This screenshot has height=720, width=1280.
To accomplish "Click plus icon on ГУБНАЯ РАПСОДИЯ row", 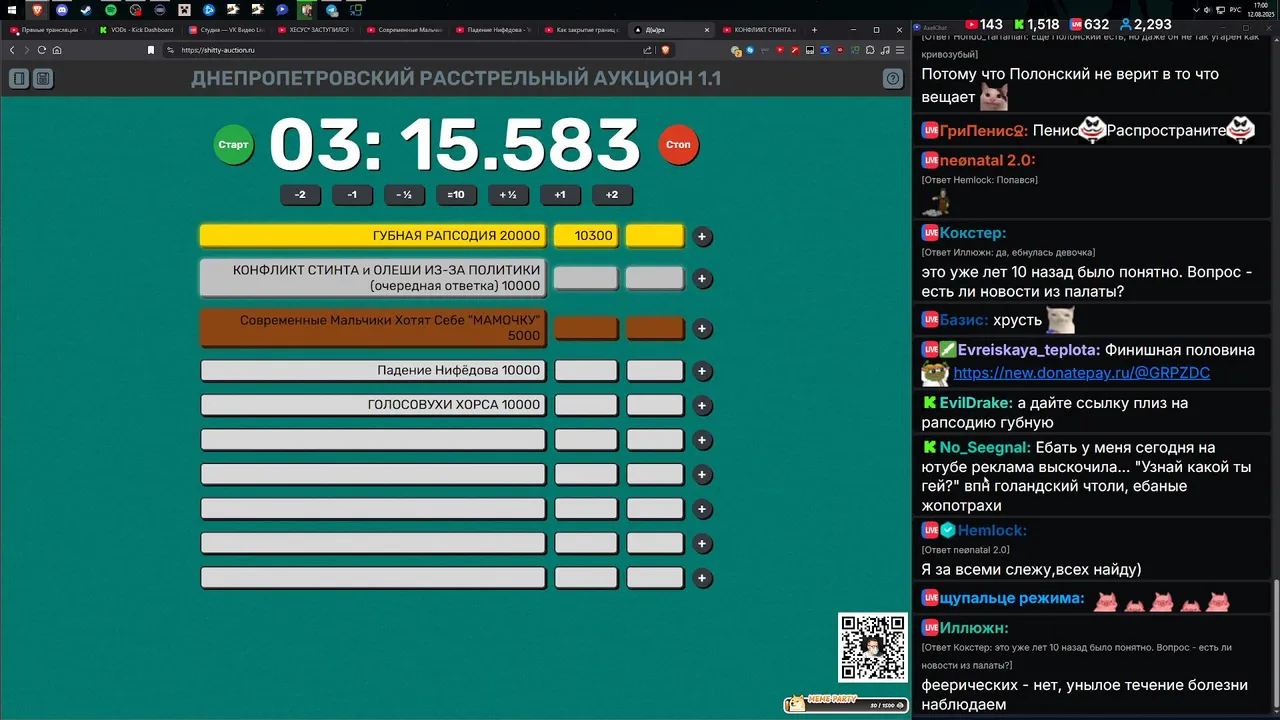I will pos(702,237).
